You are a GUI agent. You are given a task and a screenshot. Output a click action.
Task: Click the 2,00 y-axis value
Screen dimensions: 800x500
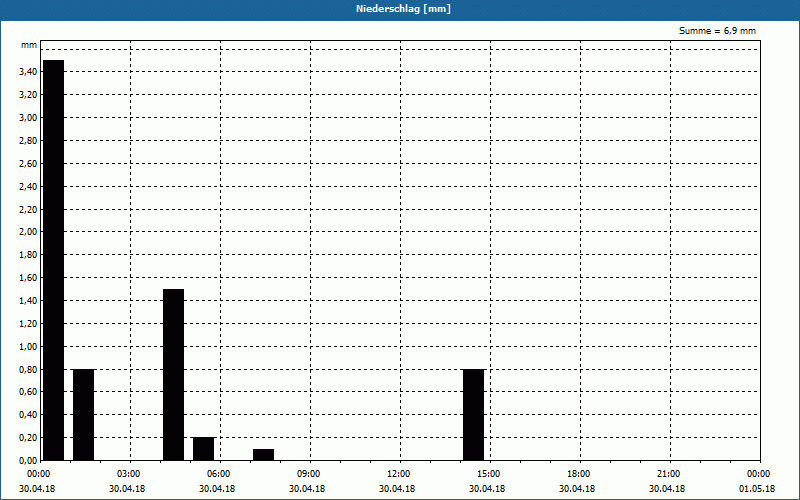[x=28, y=232]
